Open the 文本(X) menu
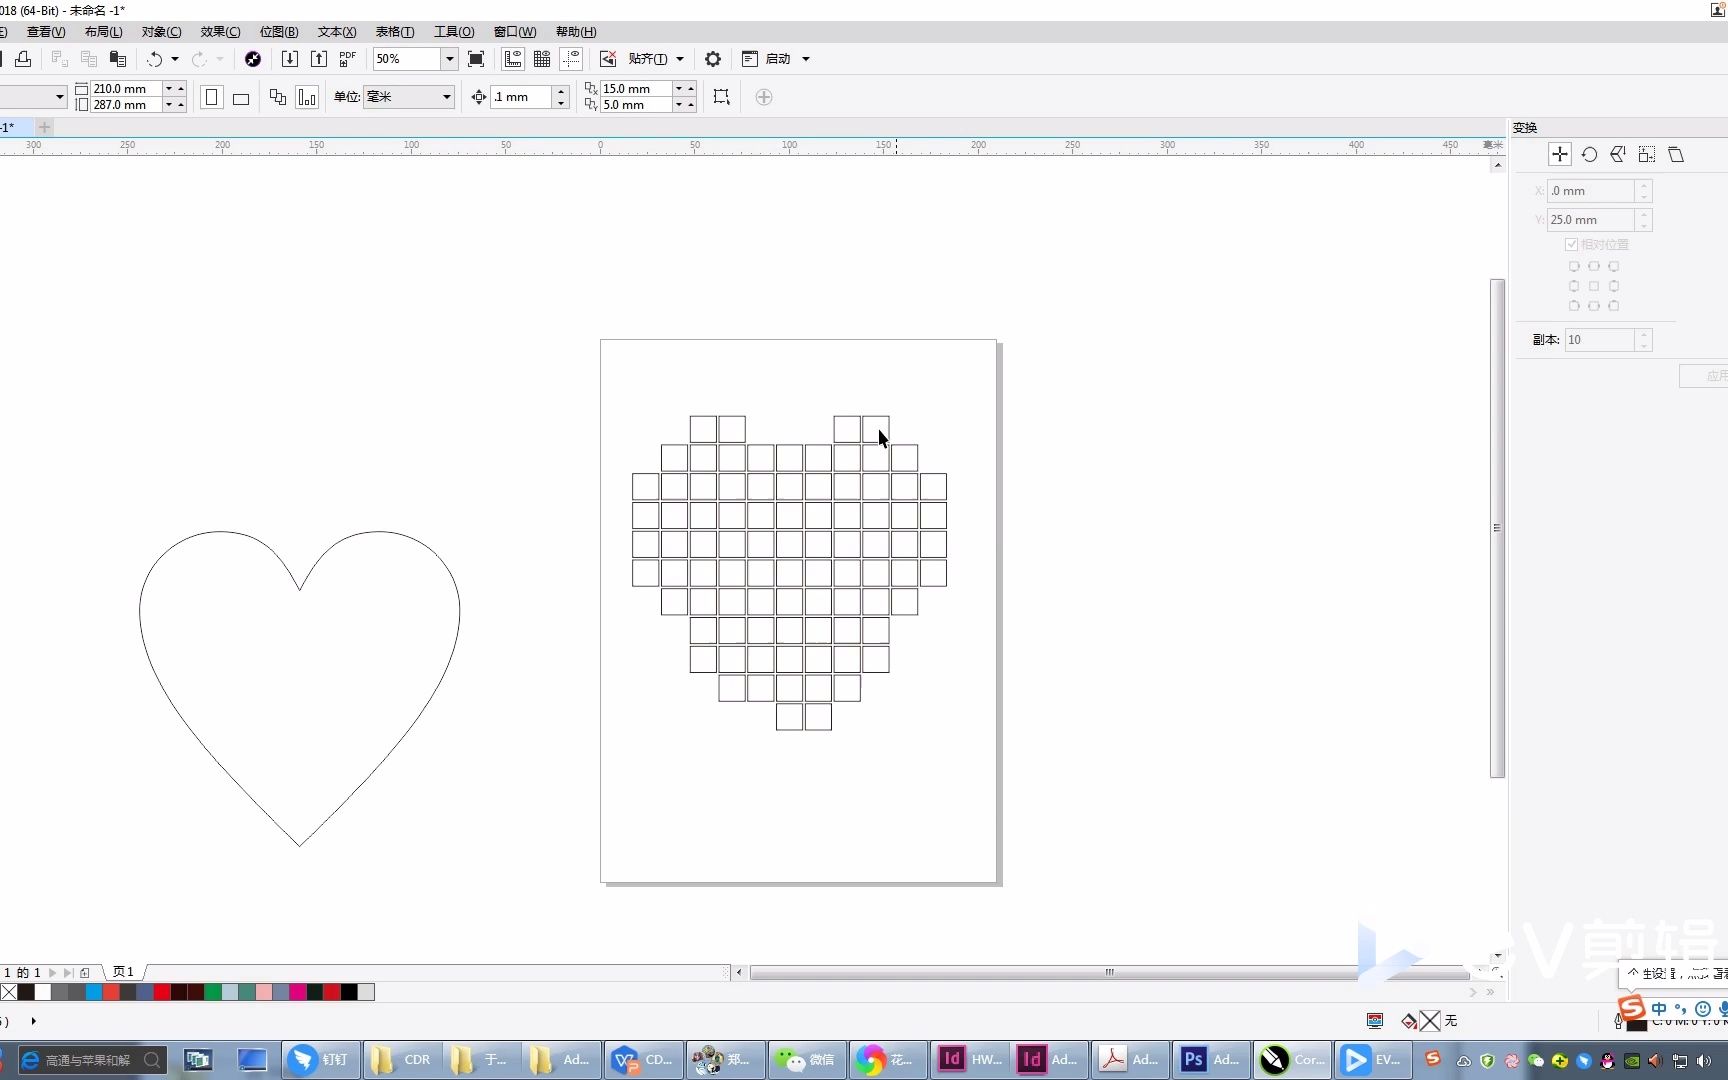The width and height of the screenshot is (1728, 1080). [x=337, y=32]
